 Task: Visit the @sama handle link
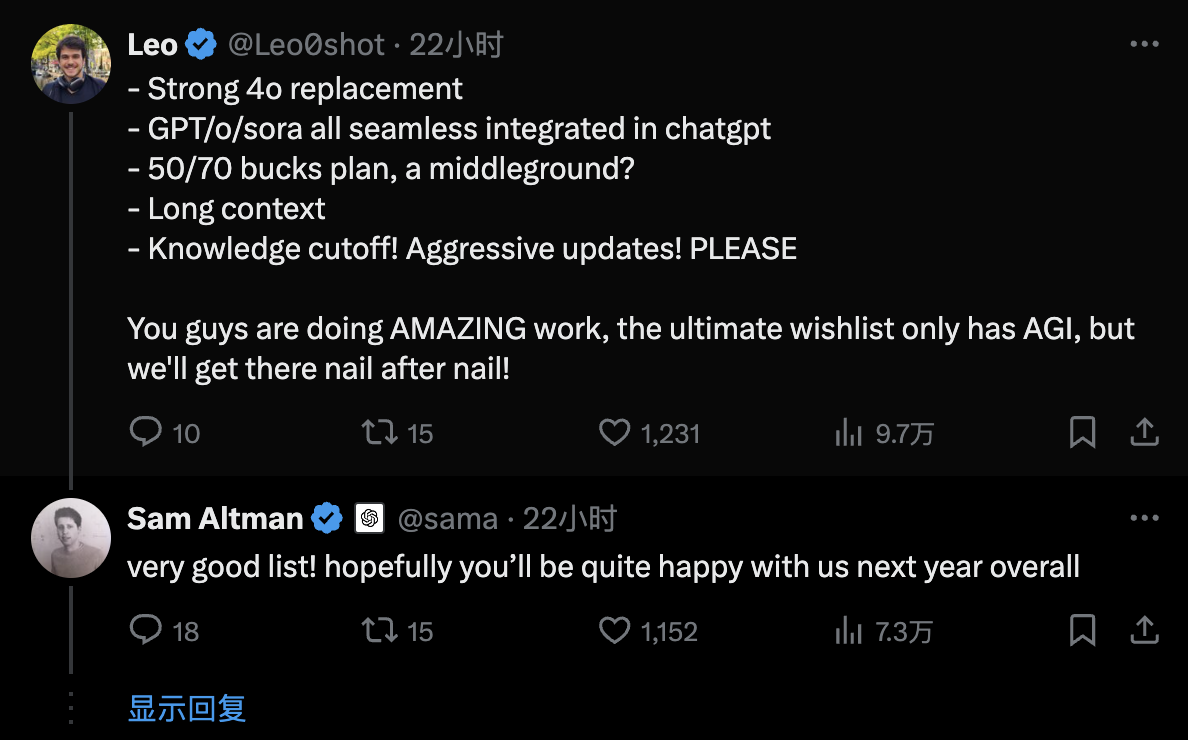click(447, 519)
